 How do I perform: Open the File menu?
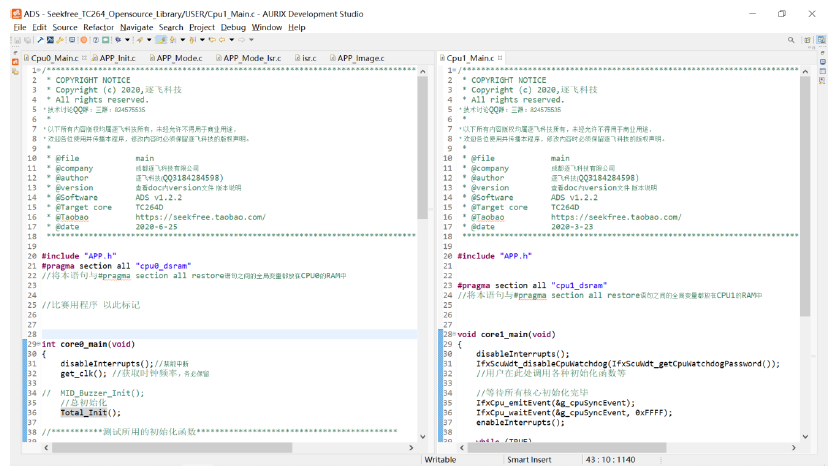(20, 27)
